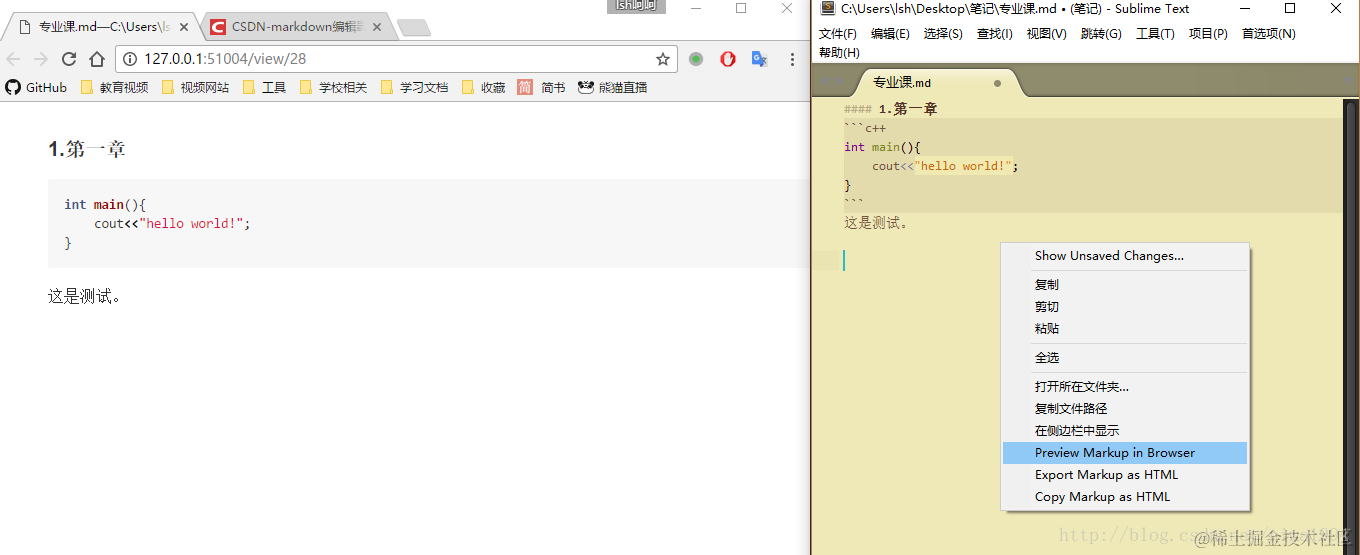Click #### 1.第一章 line in editor
This screenshot has width=1360, height=555.
[x=891, y=109]
